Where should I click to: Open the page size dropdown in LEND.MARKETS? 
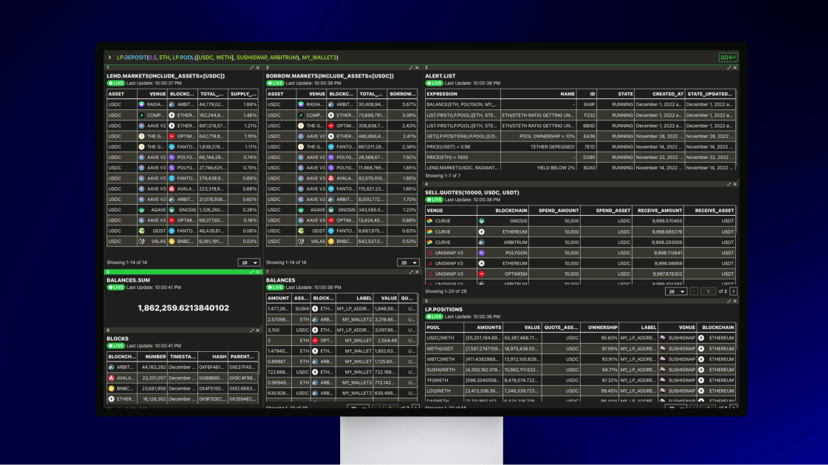(249, 262)
